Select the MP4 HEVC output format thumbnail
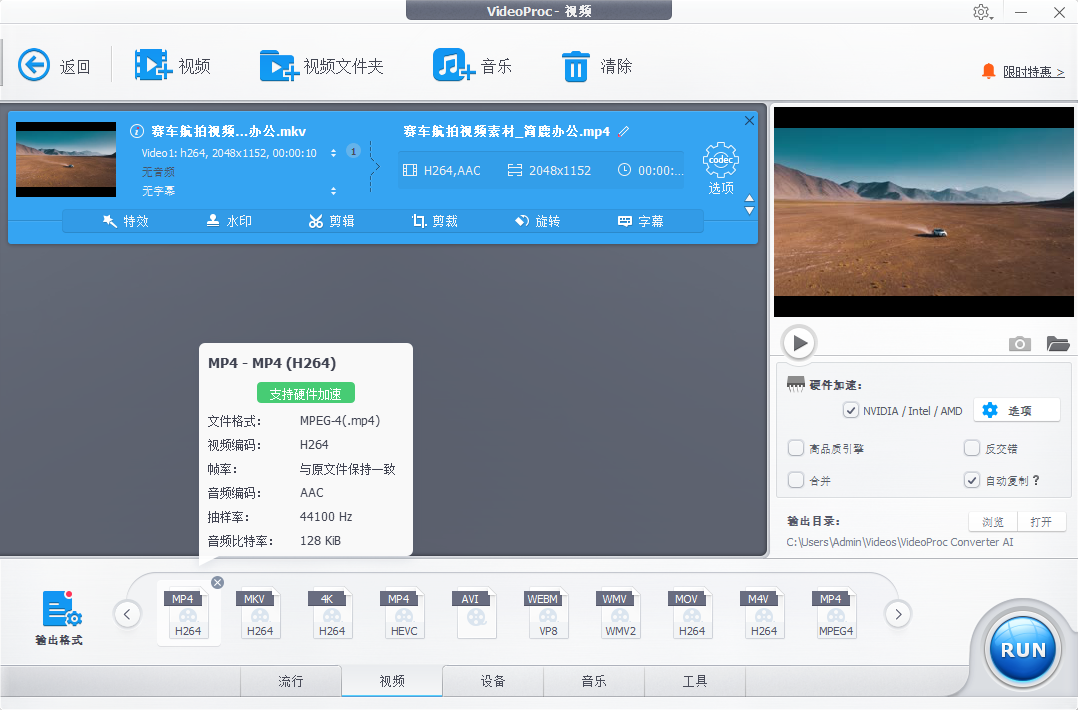The image size is (1078, 710). click(x=403, y=613)
